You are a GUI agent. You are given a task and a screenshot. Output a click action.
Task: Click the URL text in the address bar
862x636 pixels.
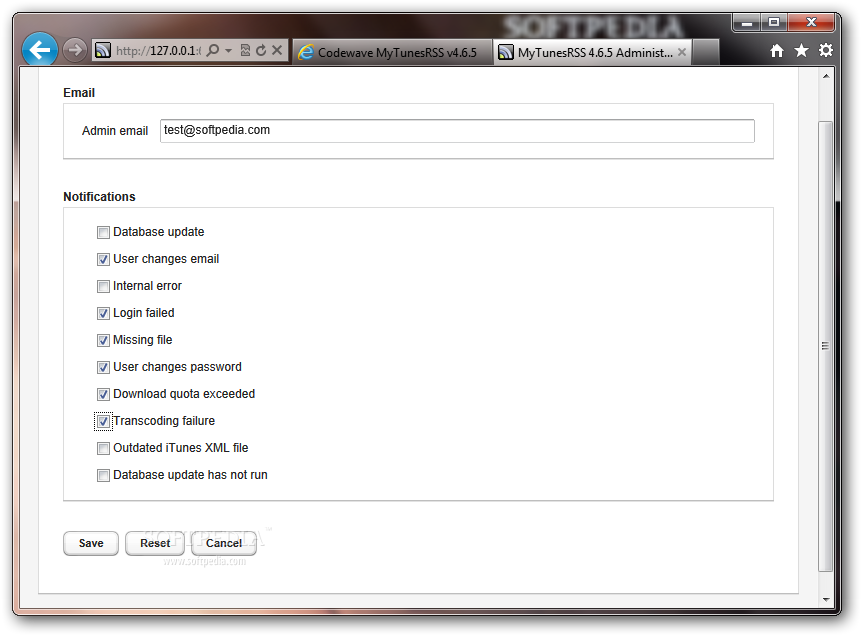(x=158, y=51)
